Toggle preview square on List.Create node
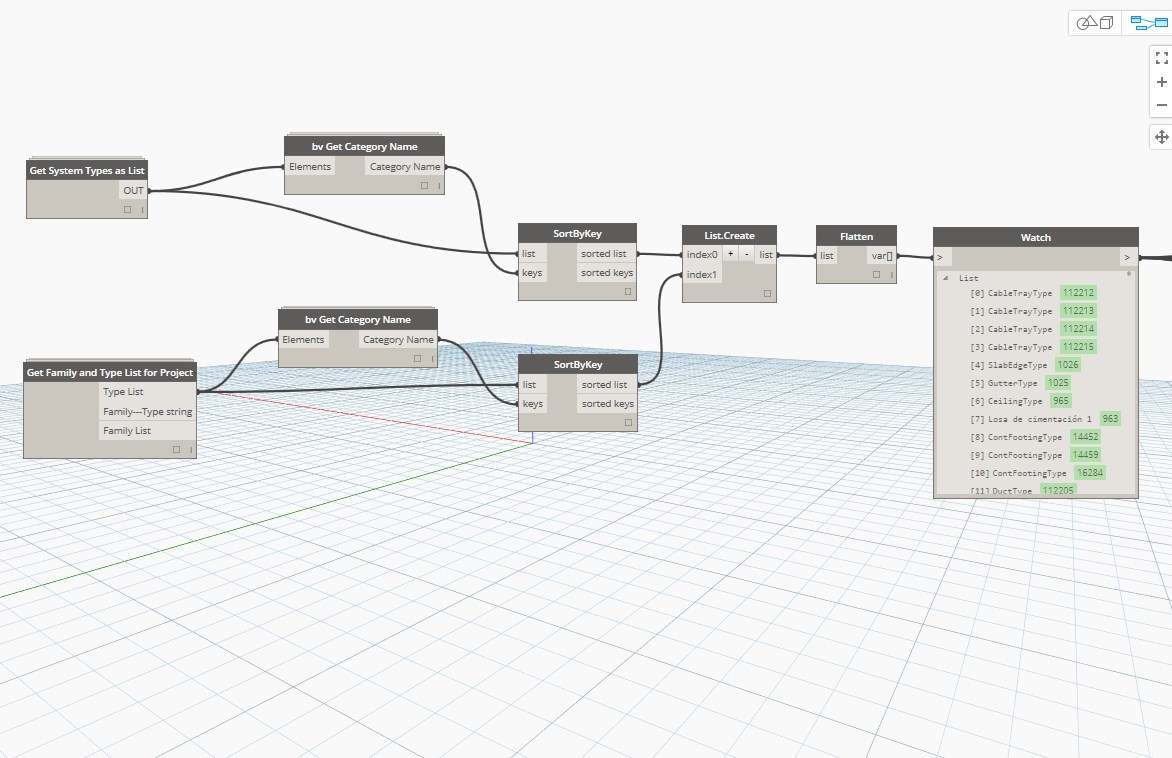This screenshot has width=1172, height=758. pos(767,294)
